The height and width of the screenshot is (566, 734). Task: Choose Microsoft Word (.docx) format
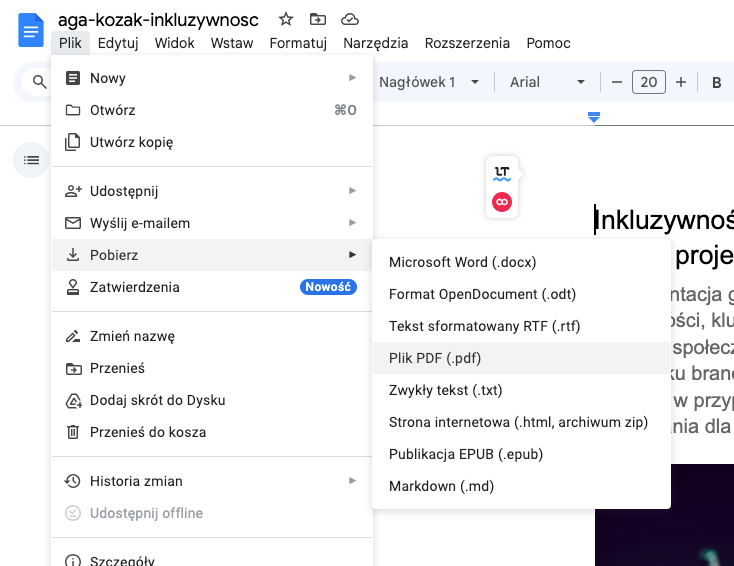(x=462, y=262)
